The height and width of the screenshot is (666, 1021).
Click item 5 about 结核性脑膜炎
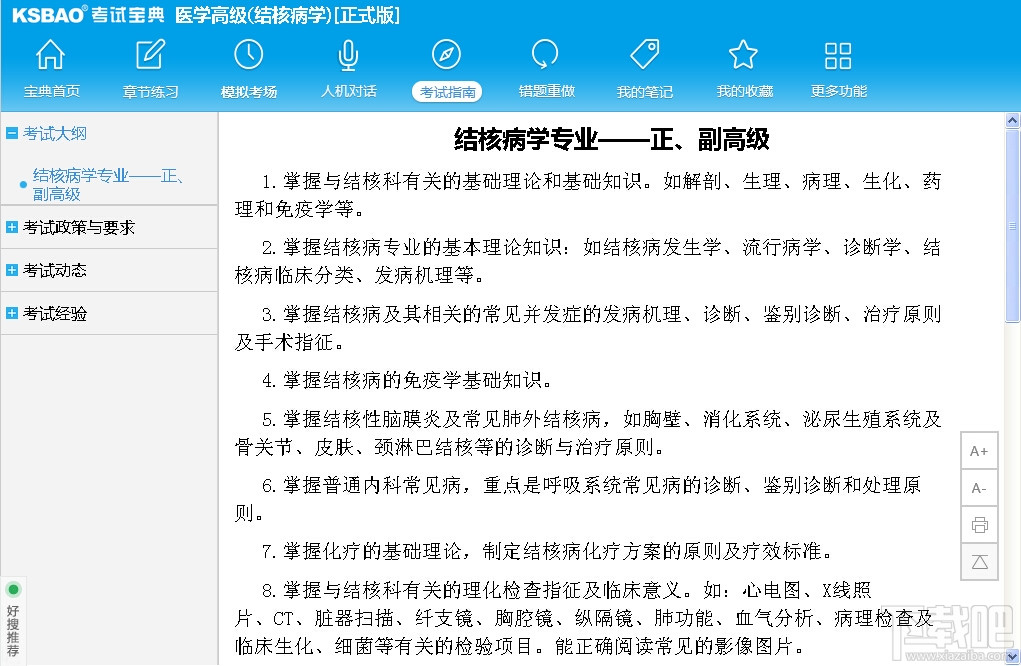(588, 433)
